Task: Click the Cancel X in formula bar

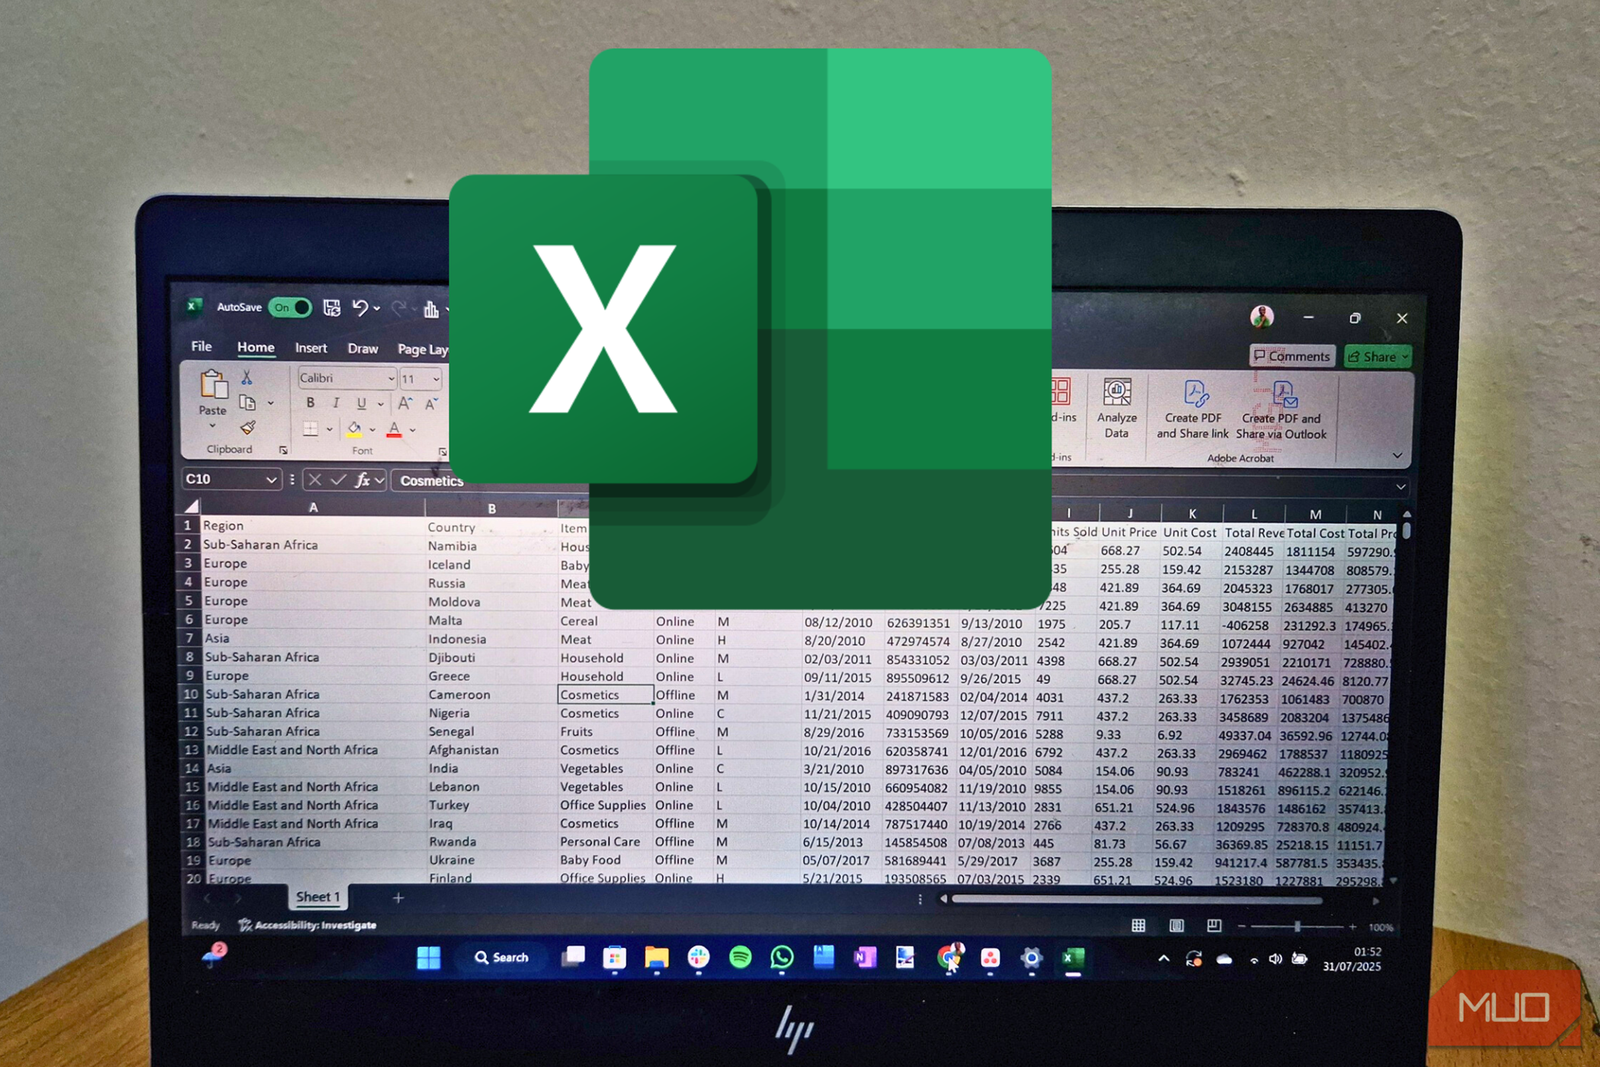Action: (314, 480)
